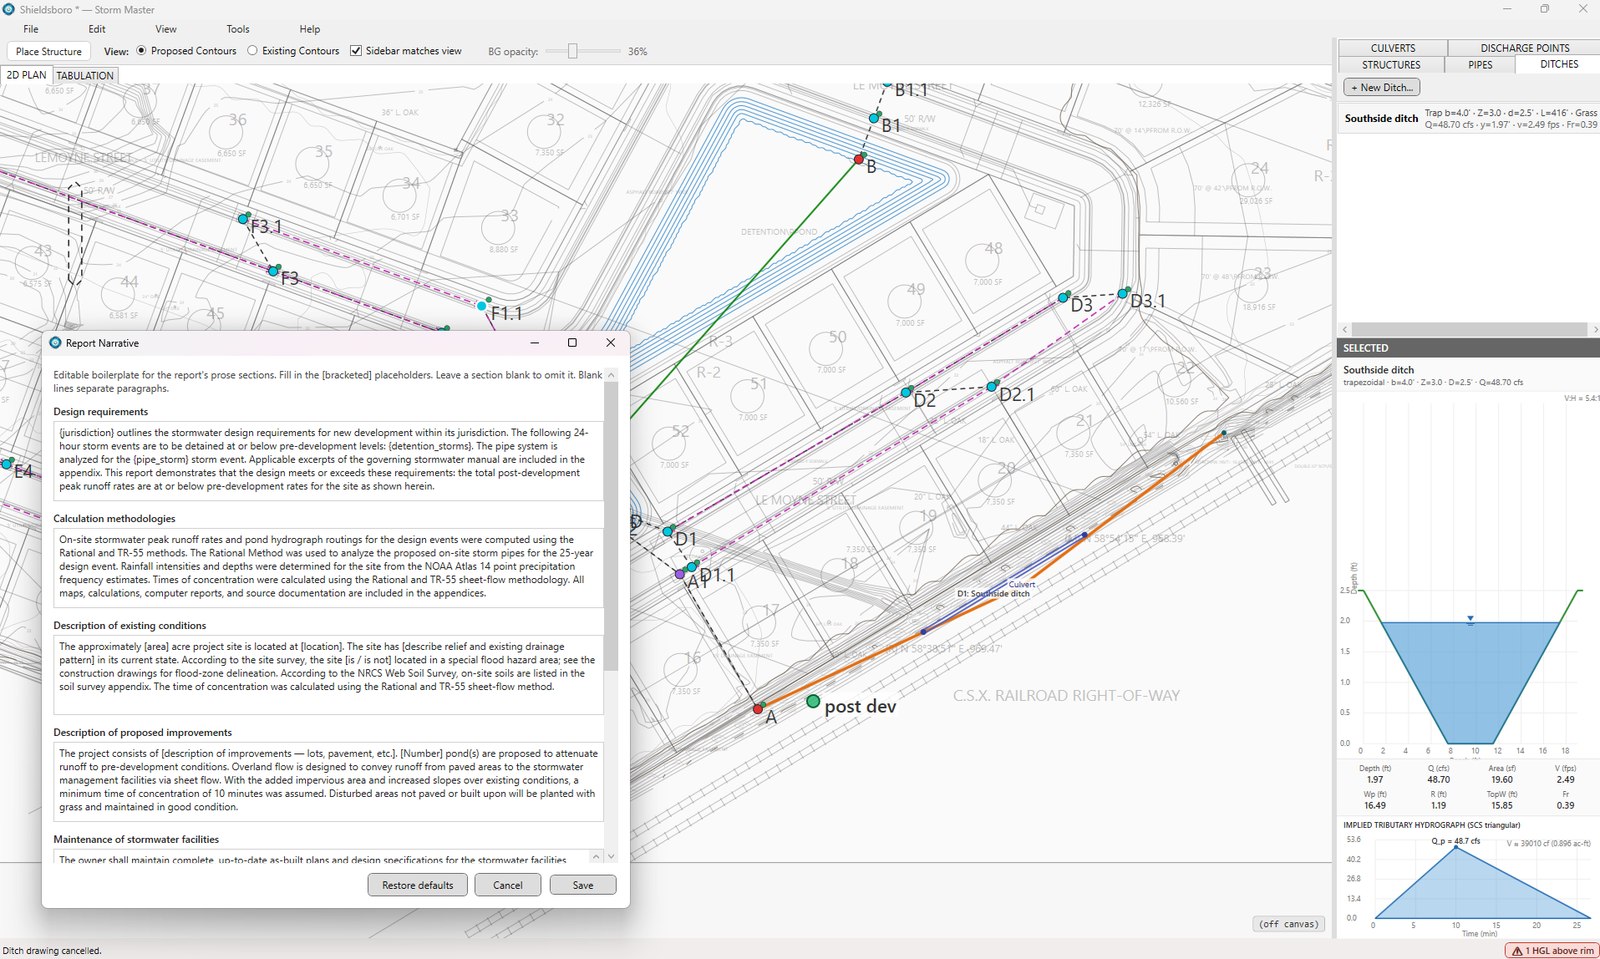Maximize the Report Narrative dialog

pos(572,343)
